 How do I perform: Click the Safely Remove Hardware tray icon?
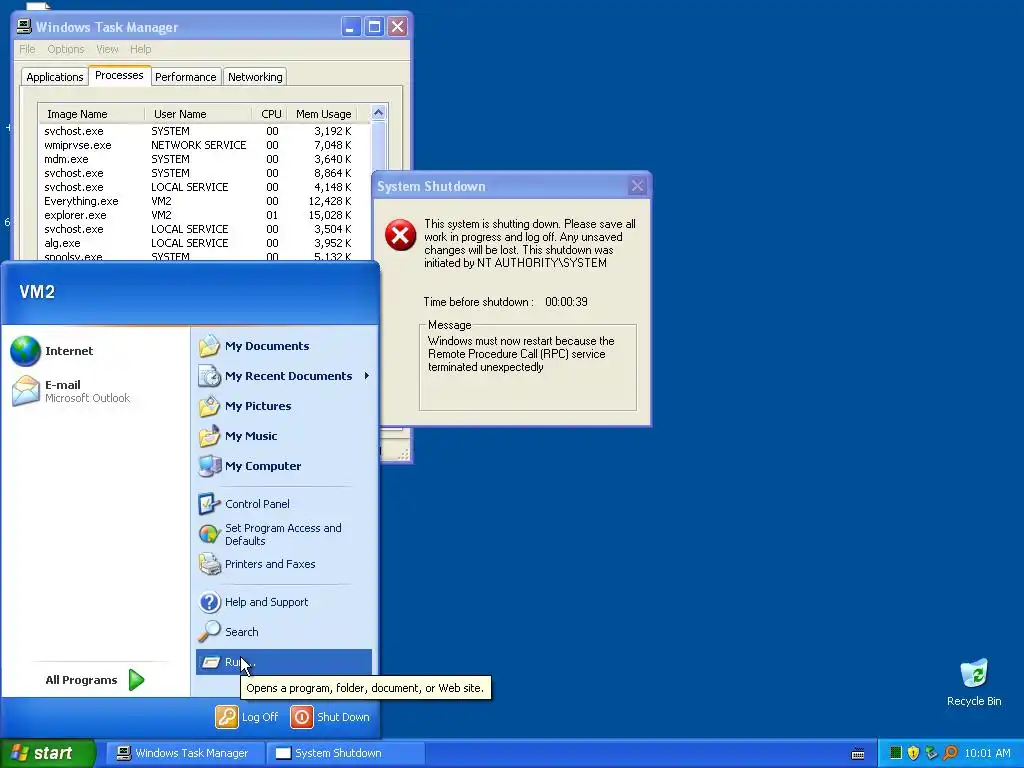click(932, 753)
